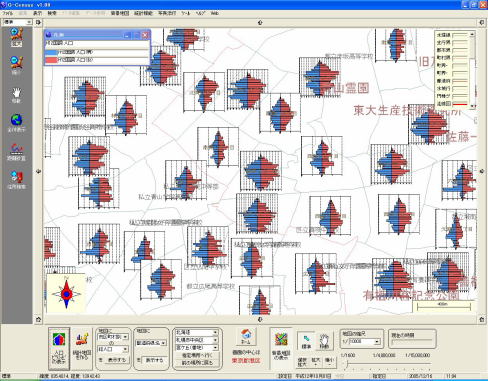Toggle the hand move mode button
This screenshot has height=381, width=488.
[x=324, y=341]
